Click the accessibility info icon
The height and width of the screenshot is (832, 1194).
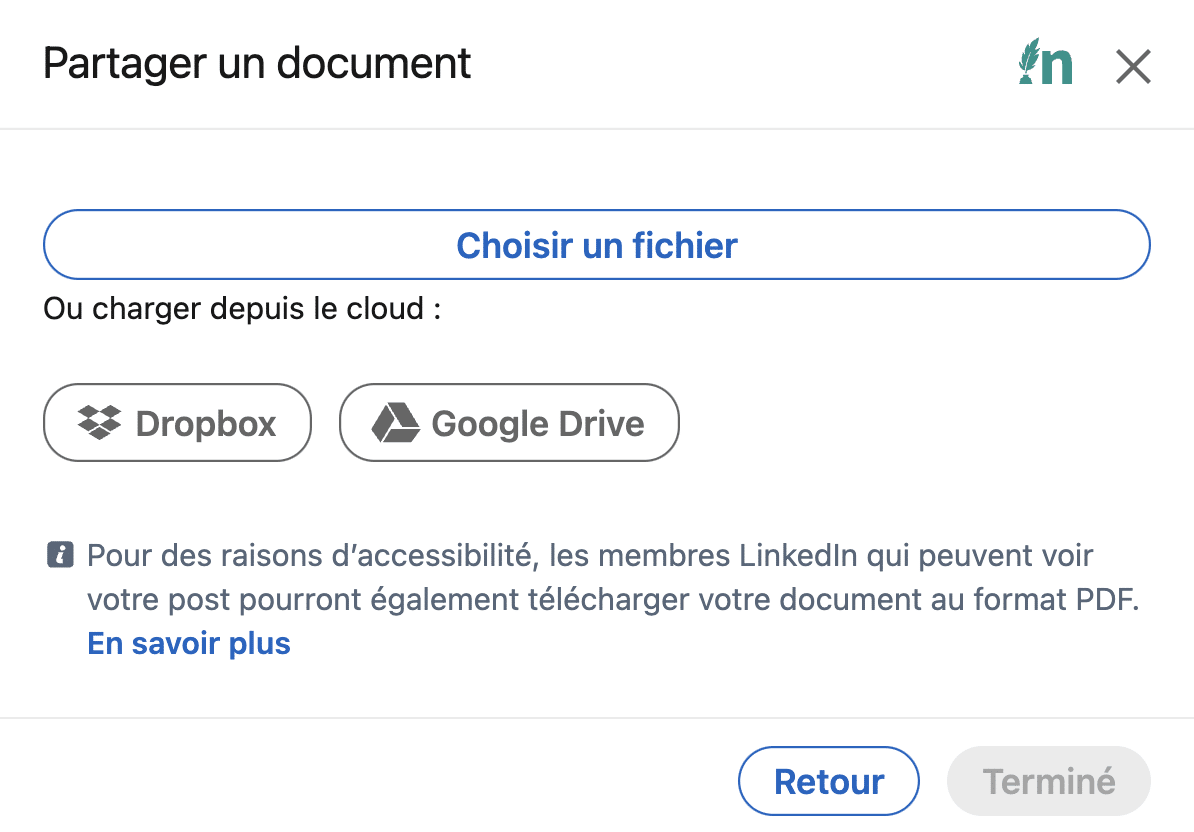(61, 555)
